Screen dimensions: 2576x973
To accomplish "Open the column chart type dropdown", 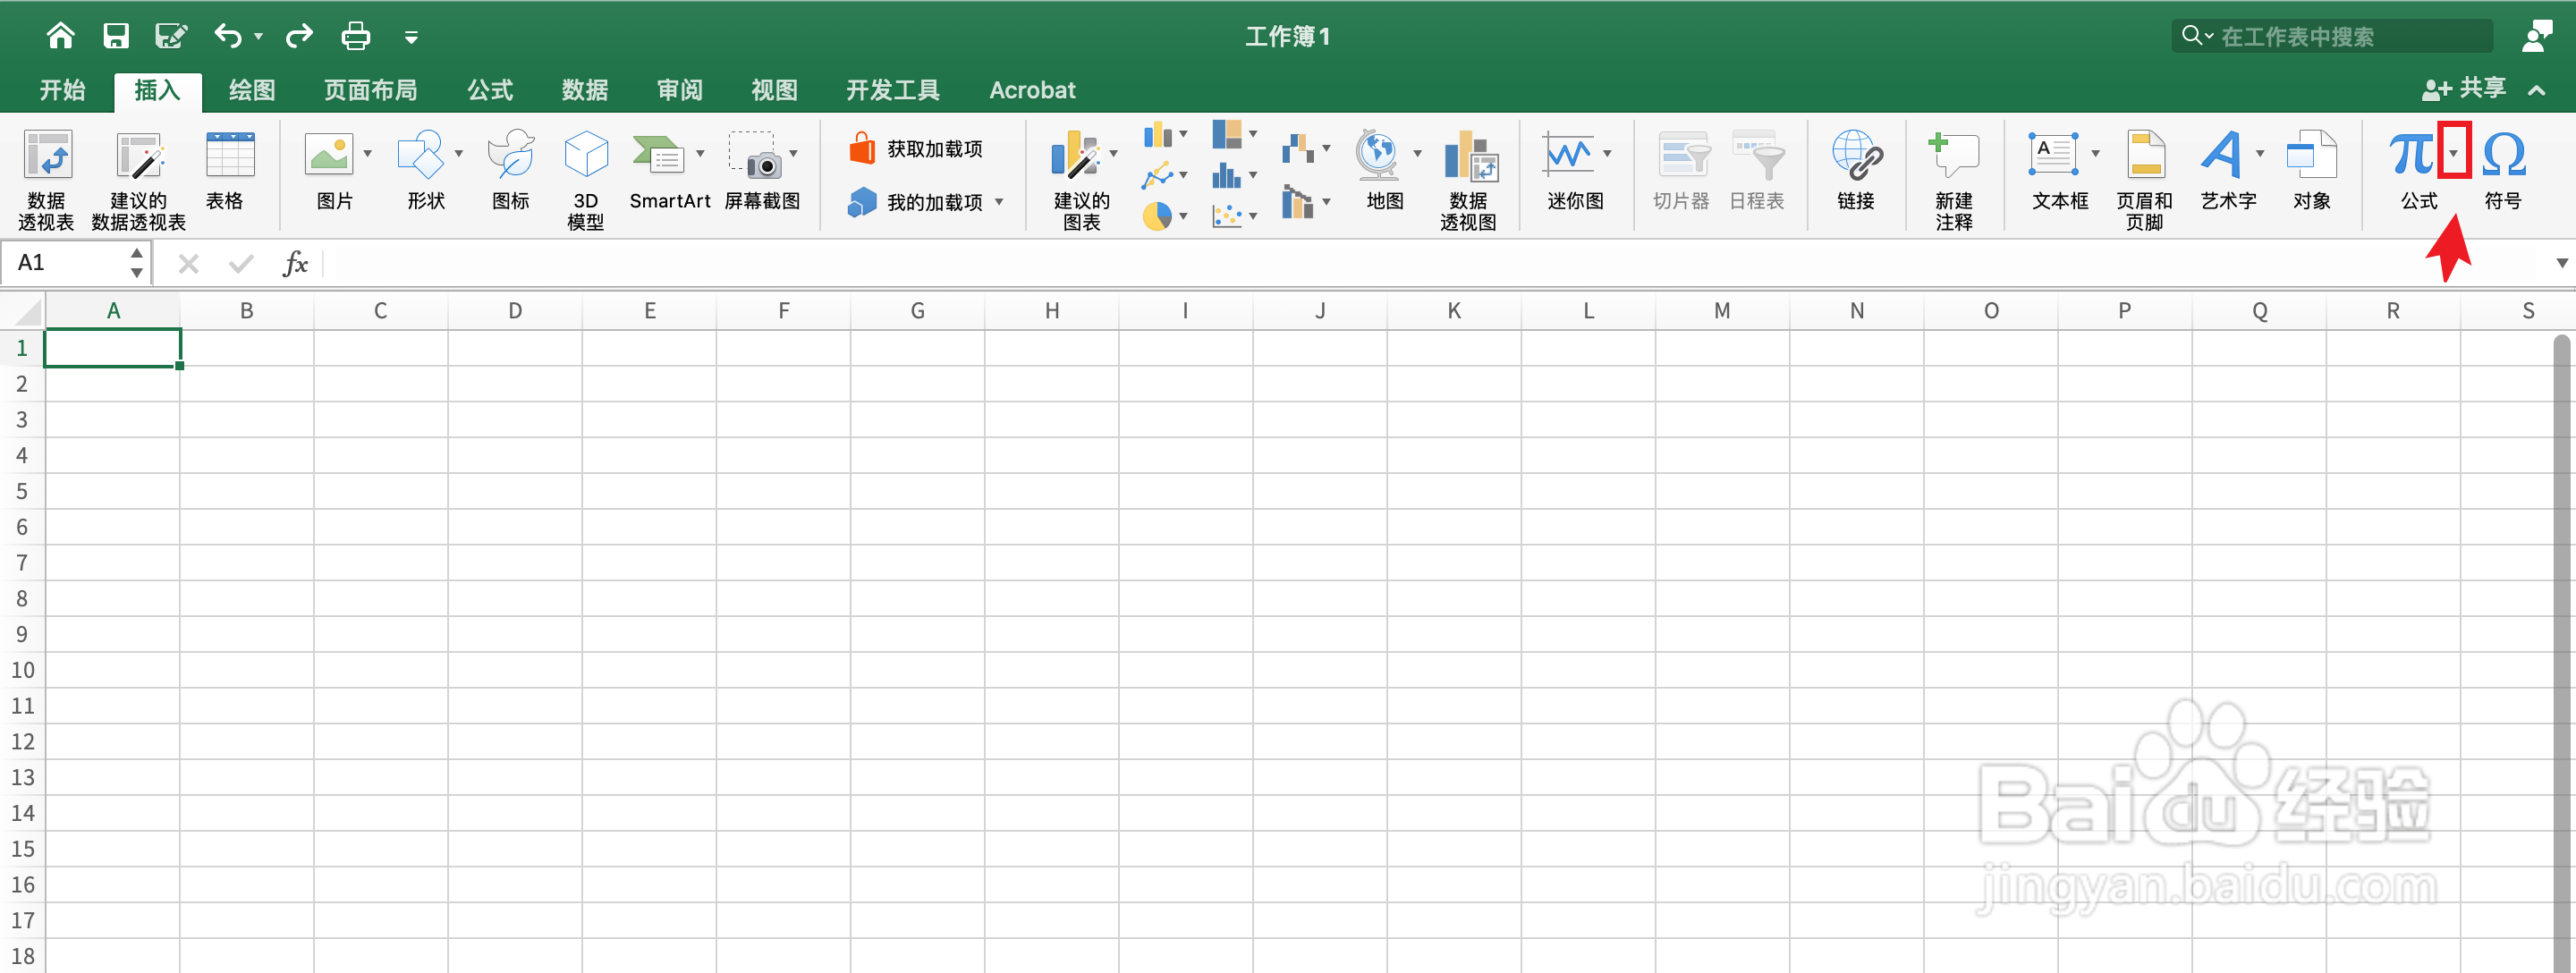I will [1183, 134].
